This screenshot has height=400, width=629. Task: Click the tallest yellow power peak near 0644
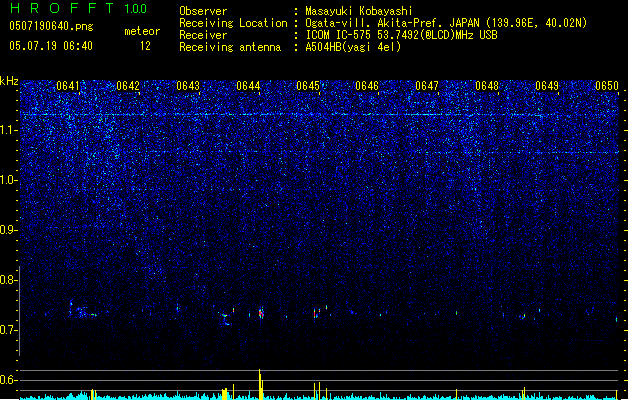point(261,384)
